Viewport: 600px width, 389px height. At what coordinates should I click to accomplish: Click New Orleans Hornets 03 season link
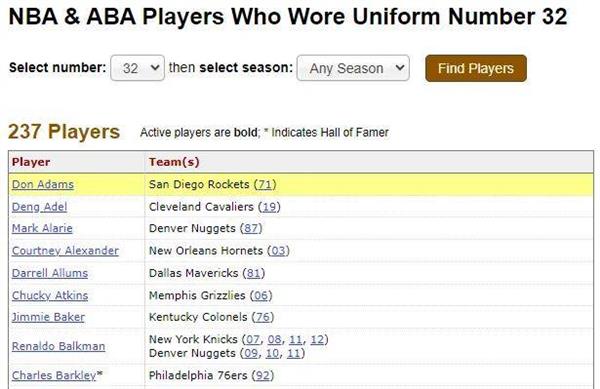[278, 251]
